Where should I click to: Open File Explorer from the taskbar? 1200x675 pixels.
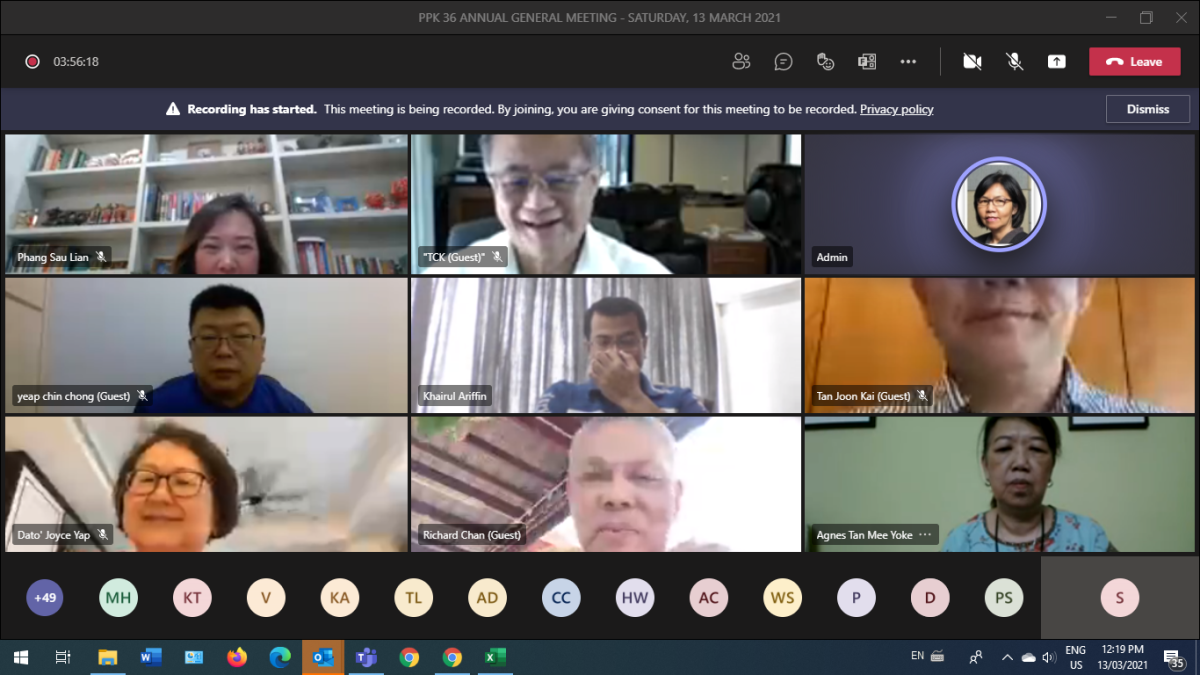point(107,657)
